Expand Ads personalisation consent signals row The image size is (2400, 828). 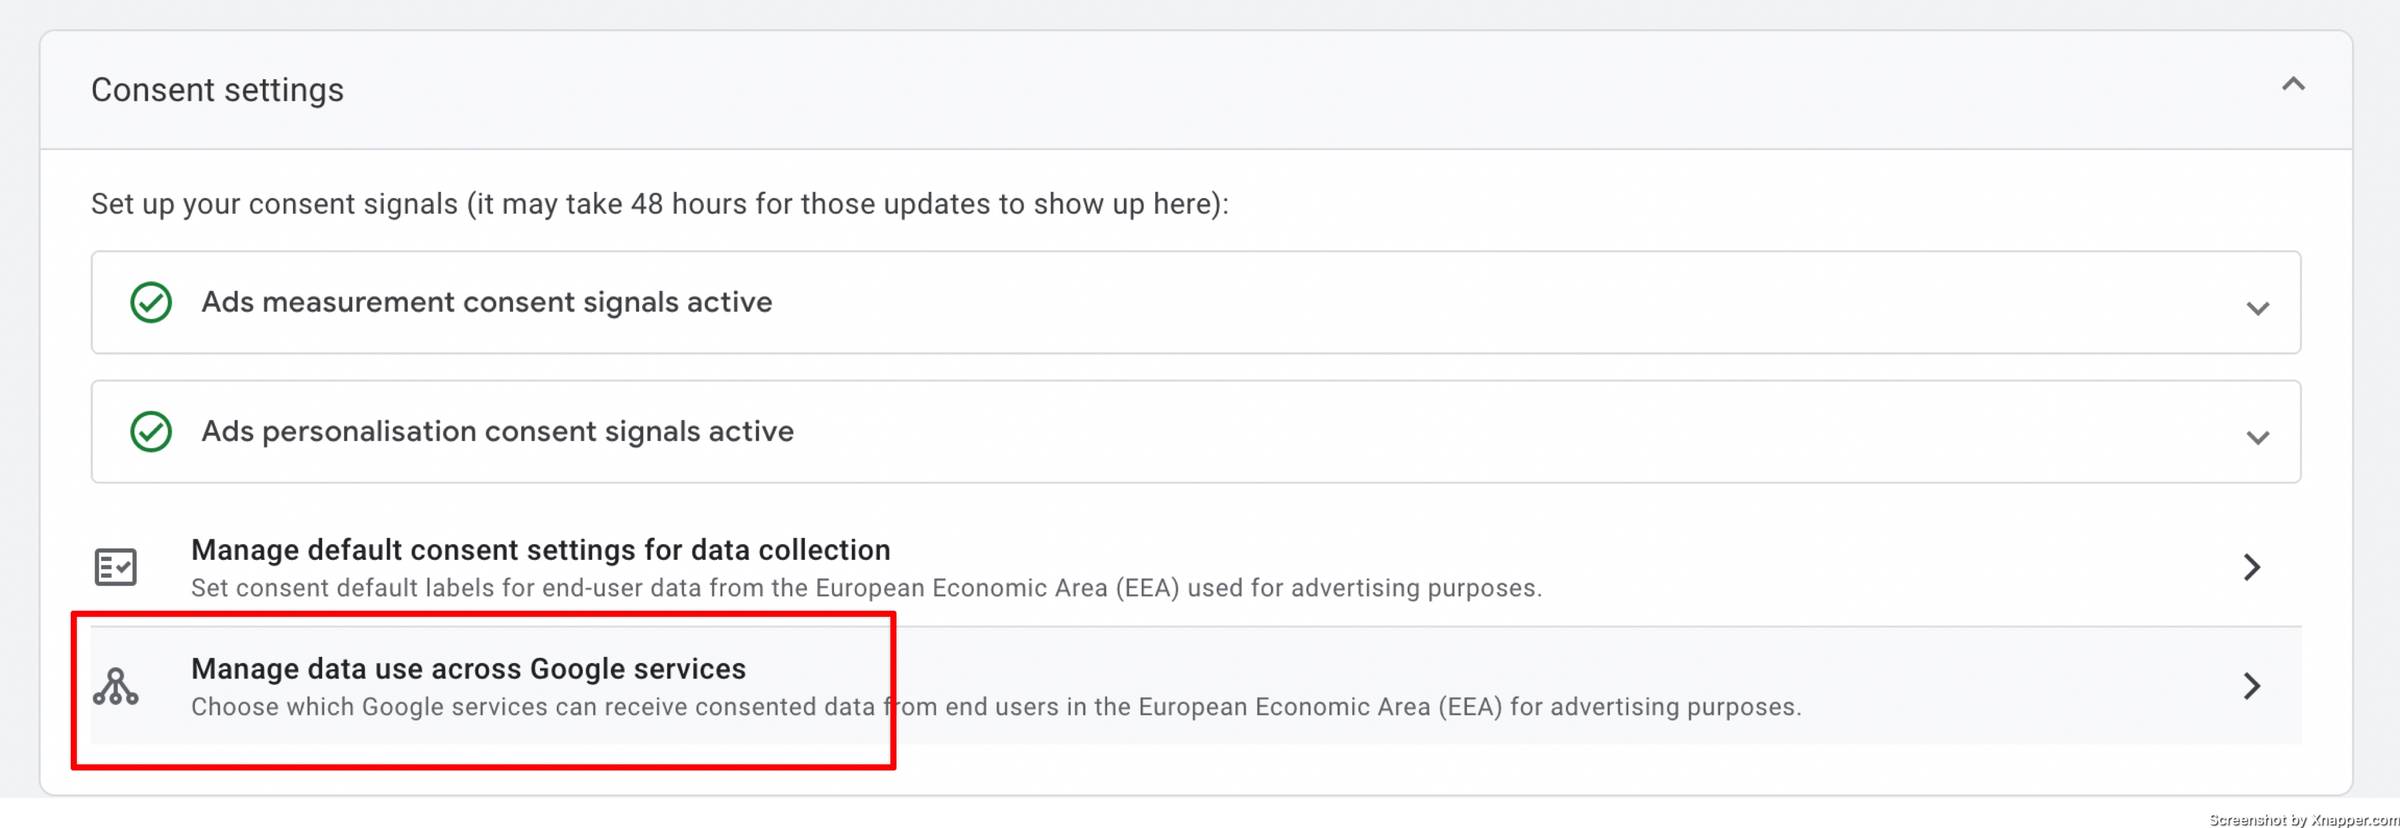pos(2257,437)
